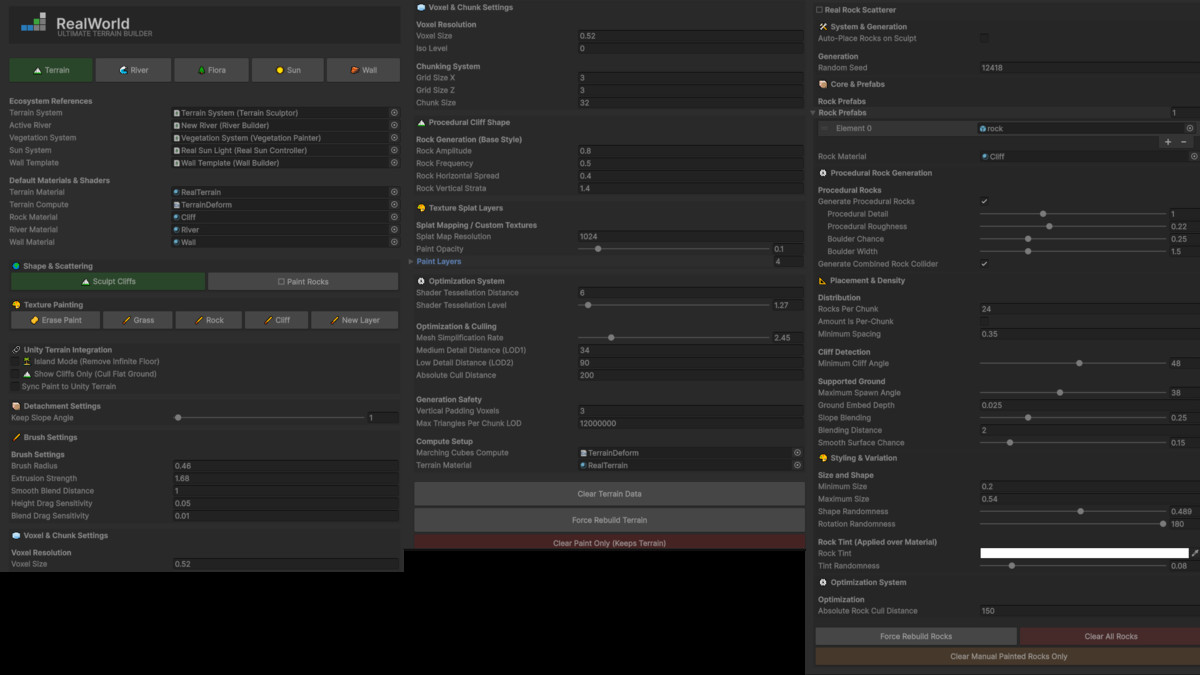This screenshot has width=1200, height=675.
Task: Open object picker for Terrain Material field
Action: click(394, 192)
